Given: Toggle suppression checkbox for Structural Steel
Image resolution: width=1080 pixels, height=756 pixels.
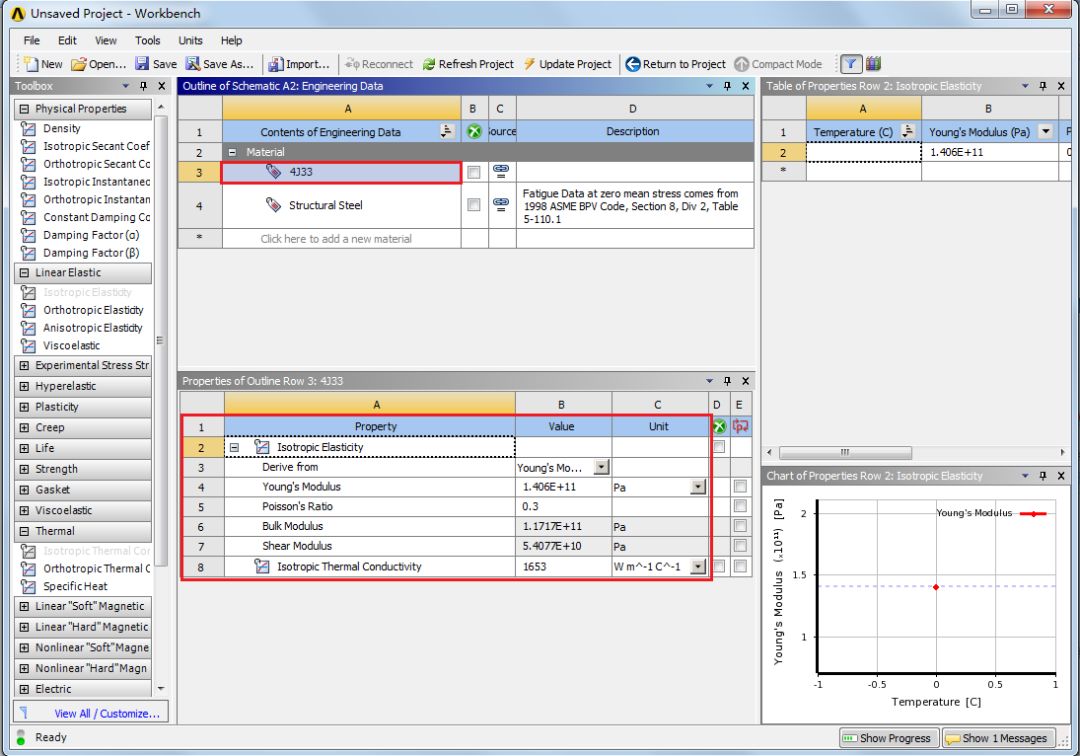Looking at the screenshot, I should [x=474, y=204].
